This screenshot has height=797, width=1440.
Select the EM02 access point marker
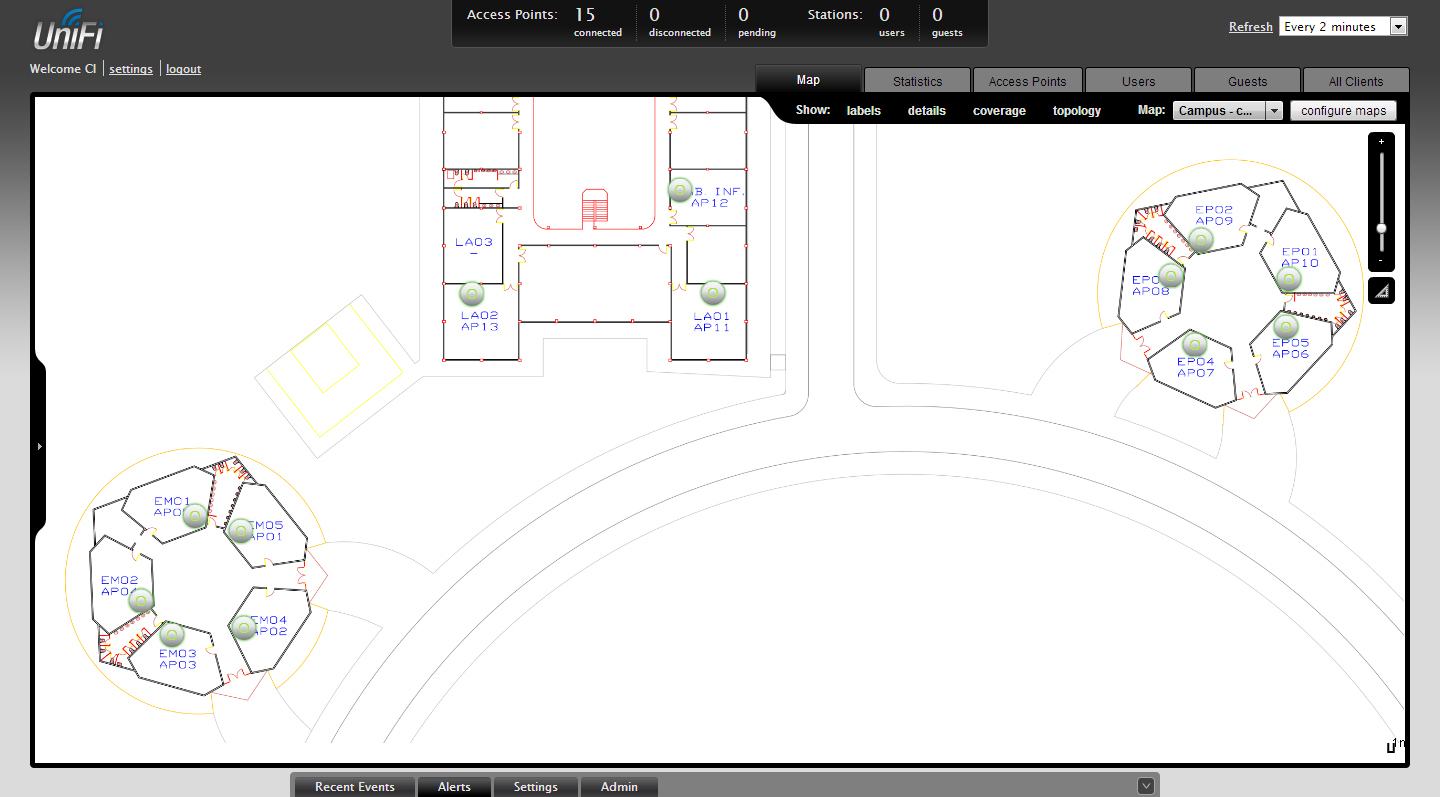click(141, 600)
